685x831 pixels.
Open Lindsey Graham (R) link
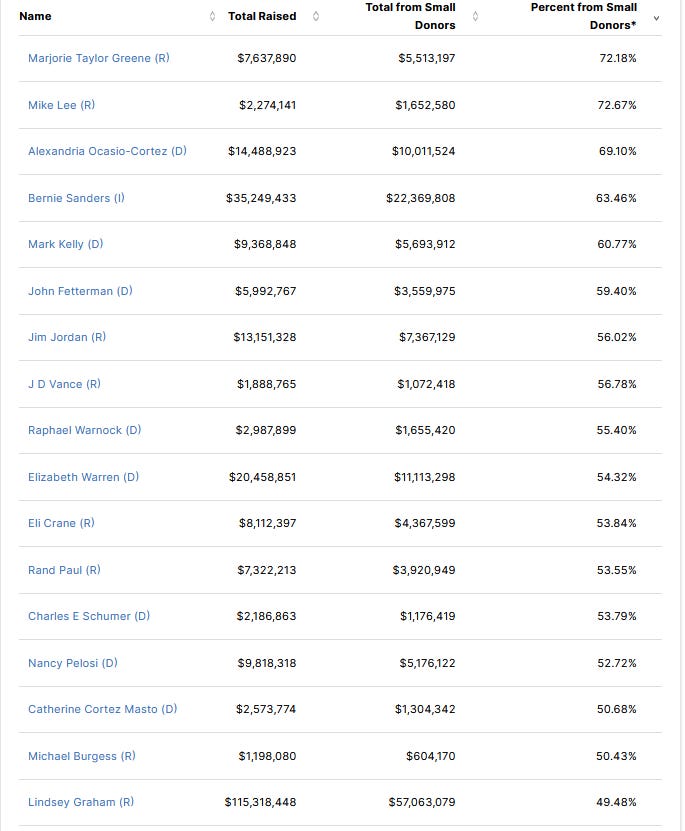[x=81, y=802]
